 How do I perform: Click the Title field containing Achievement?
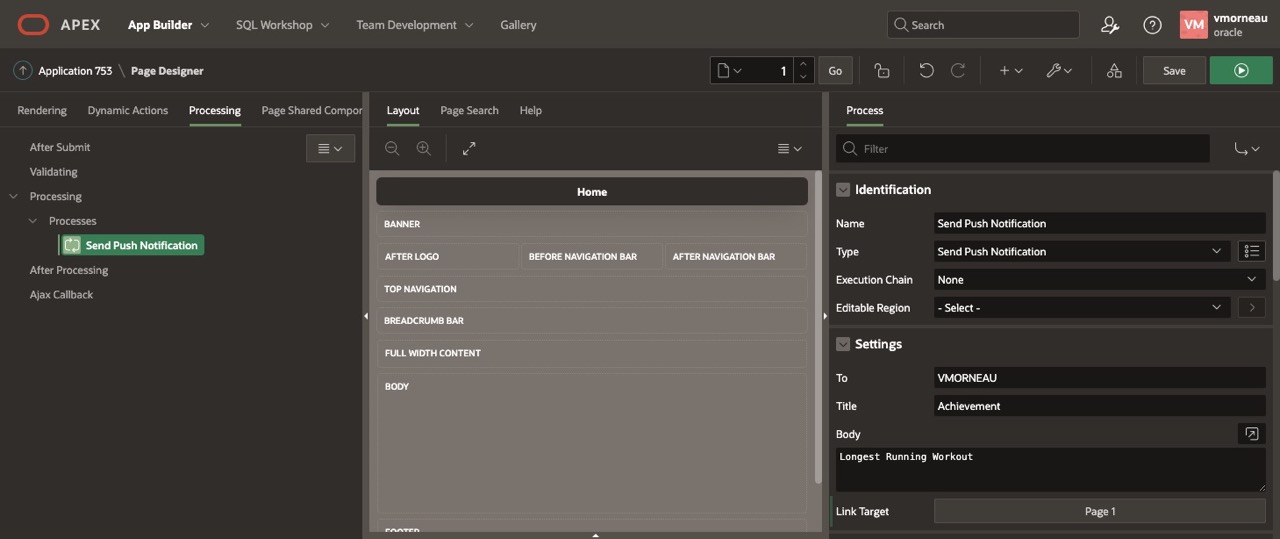pos(1099,406)
